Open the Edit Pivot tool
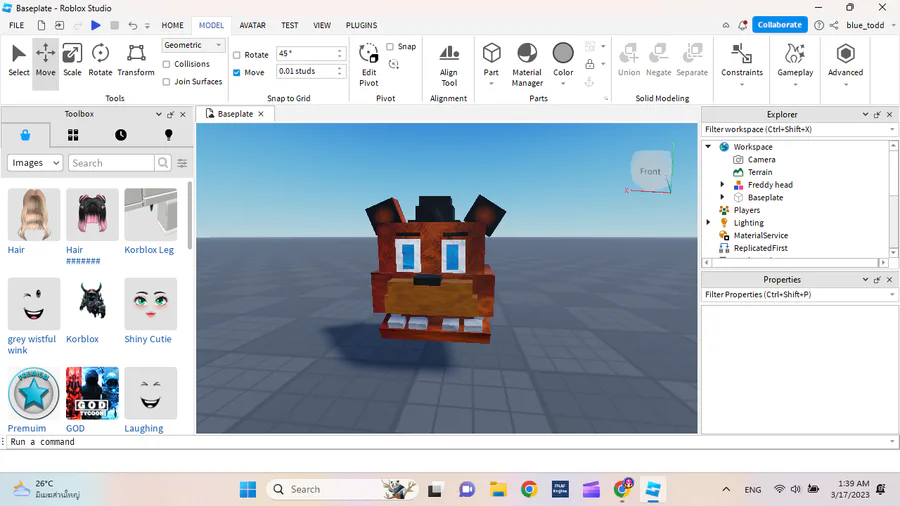900x506 pixels. [x=368, y=65]
